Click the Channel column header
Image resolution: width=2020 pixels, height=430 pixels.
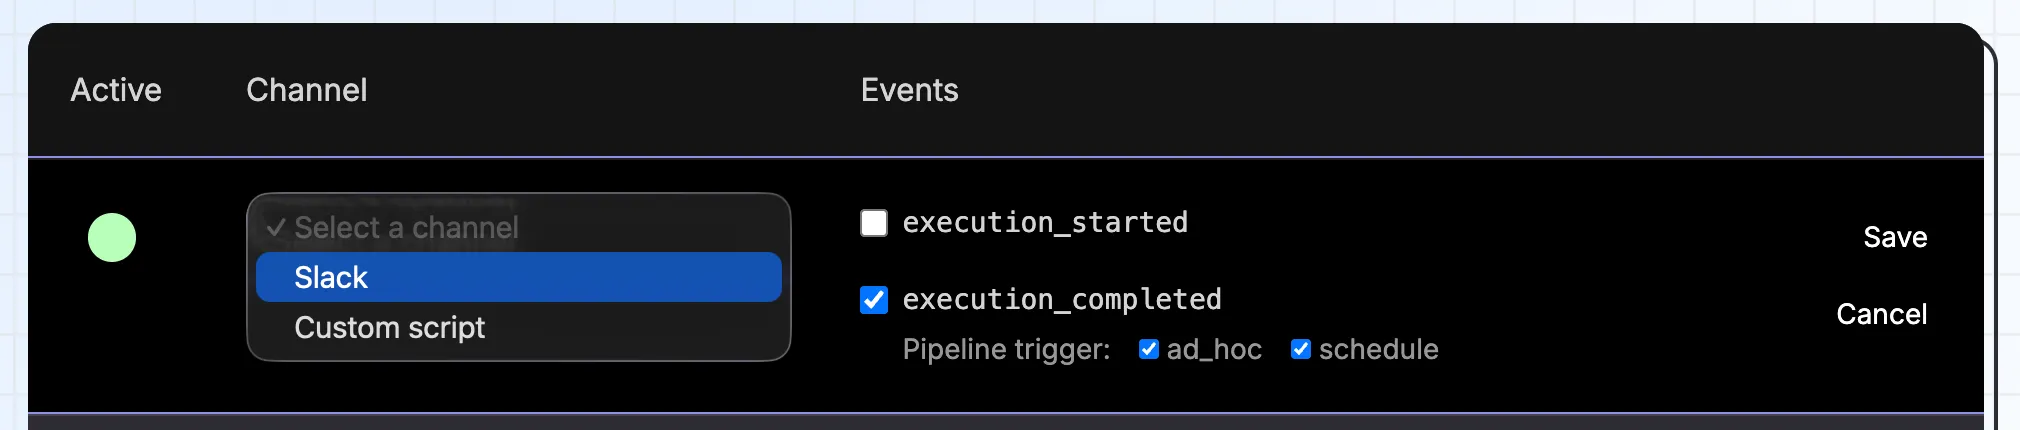[x=307, y=90]
